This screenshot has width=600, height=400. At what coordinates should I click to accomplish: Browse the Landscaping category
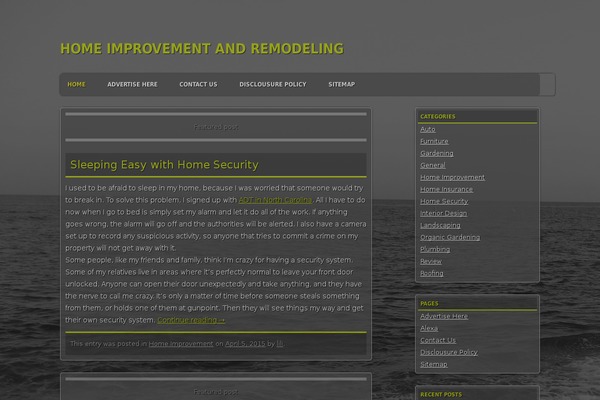point(440,225)
